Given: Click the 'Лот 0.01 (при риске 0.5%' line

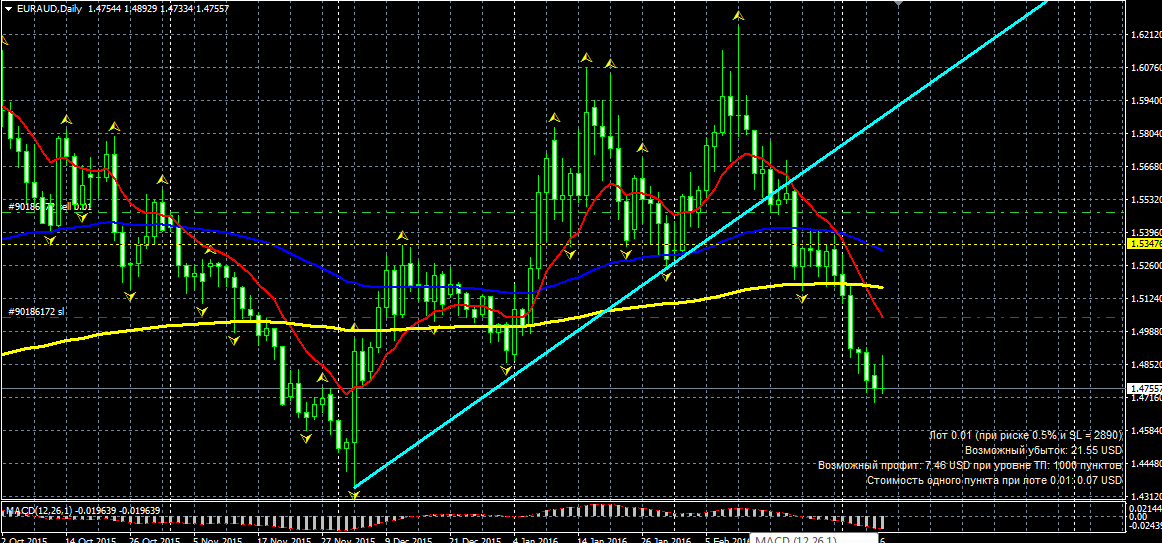Looking at the screenshot, I should coord(1026,436).
